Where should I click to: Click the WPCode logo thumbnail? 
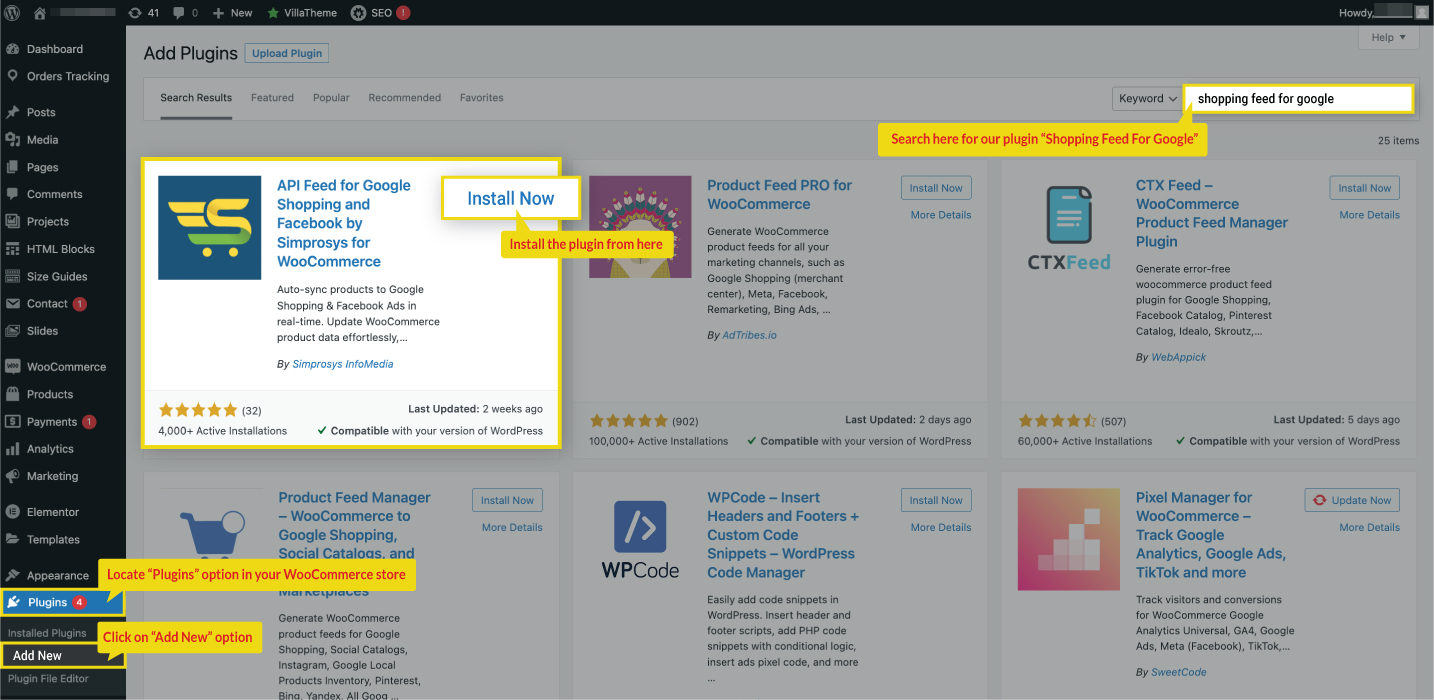[x=640, y=540]
